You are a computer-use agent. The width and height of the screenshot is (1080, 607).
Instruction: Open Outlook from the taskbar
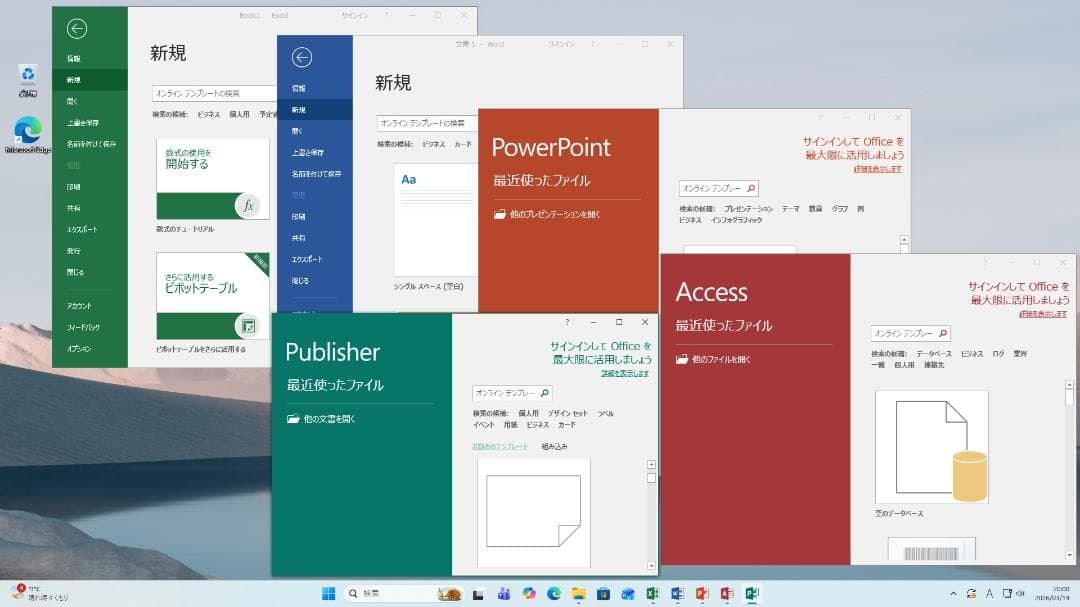(x=628, y=594)
